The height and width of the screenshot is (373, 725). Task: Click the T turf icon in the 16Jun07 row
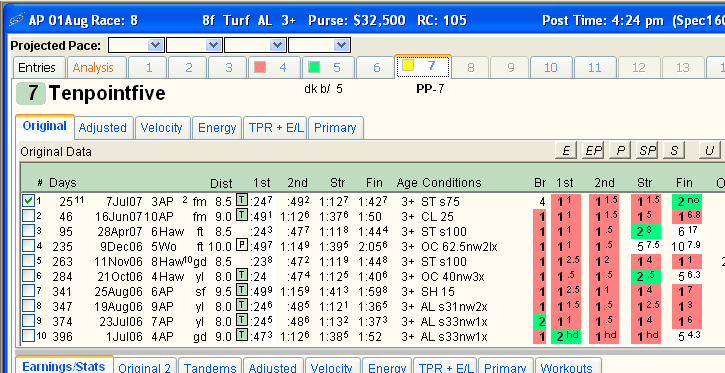(242, 216)
